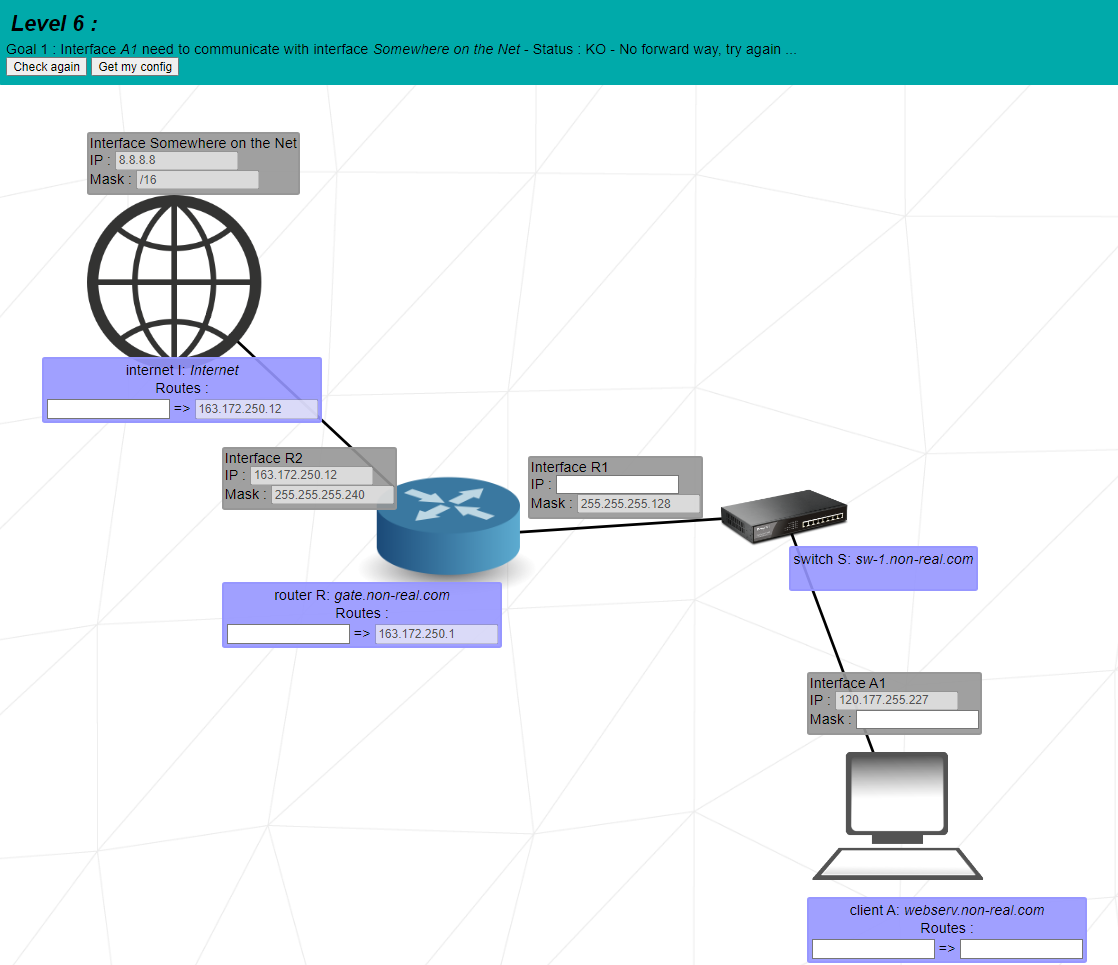
Task: Select the /16 mask field
Action: [x=198, y=180]
